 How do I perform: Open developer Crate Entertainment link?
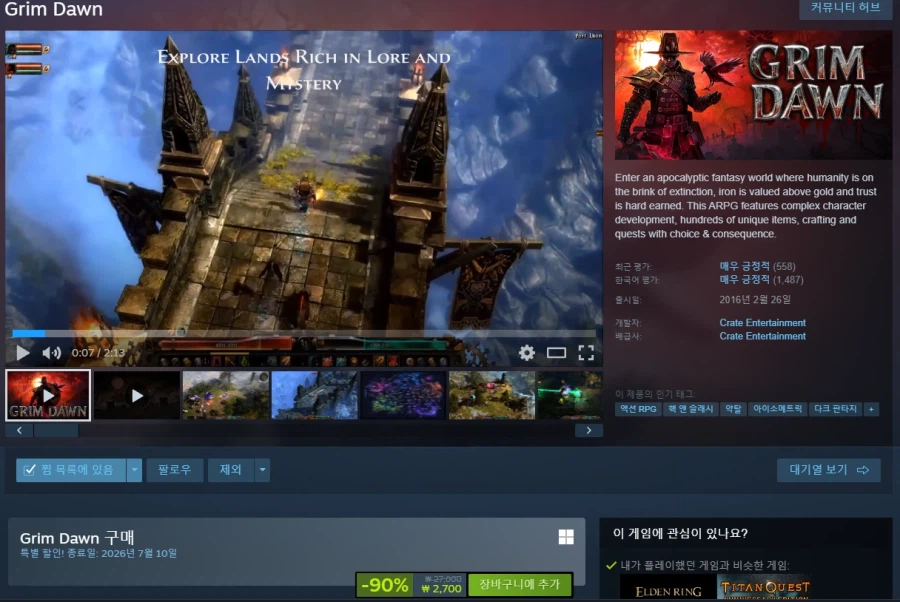tap(763, 323)
